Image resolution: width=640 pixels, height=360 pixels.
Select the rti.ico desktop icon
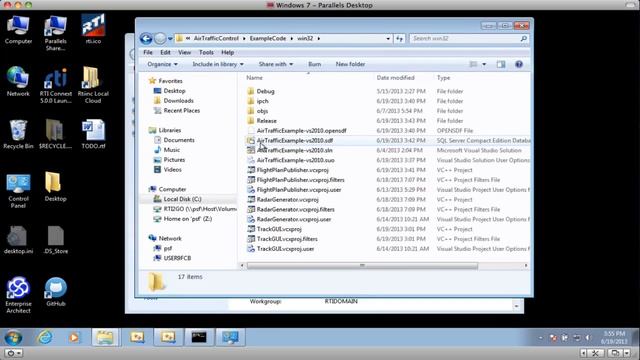[x=93, y=29]
